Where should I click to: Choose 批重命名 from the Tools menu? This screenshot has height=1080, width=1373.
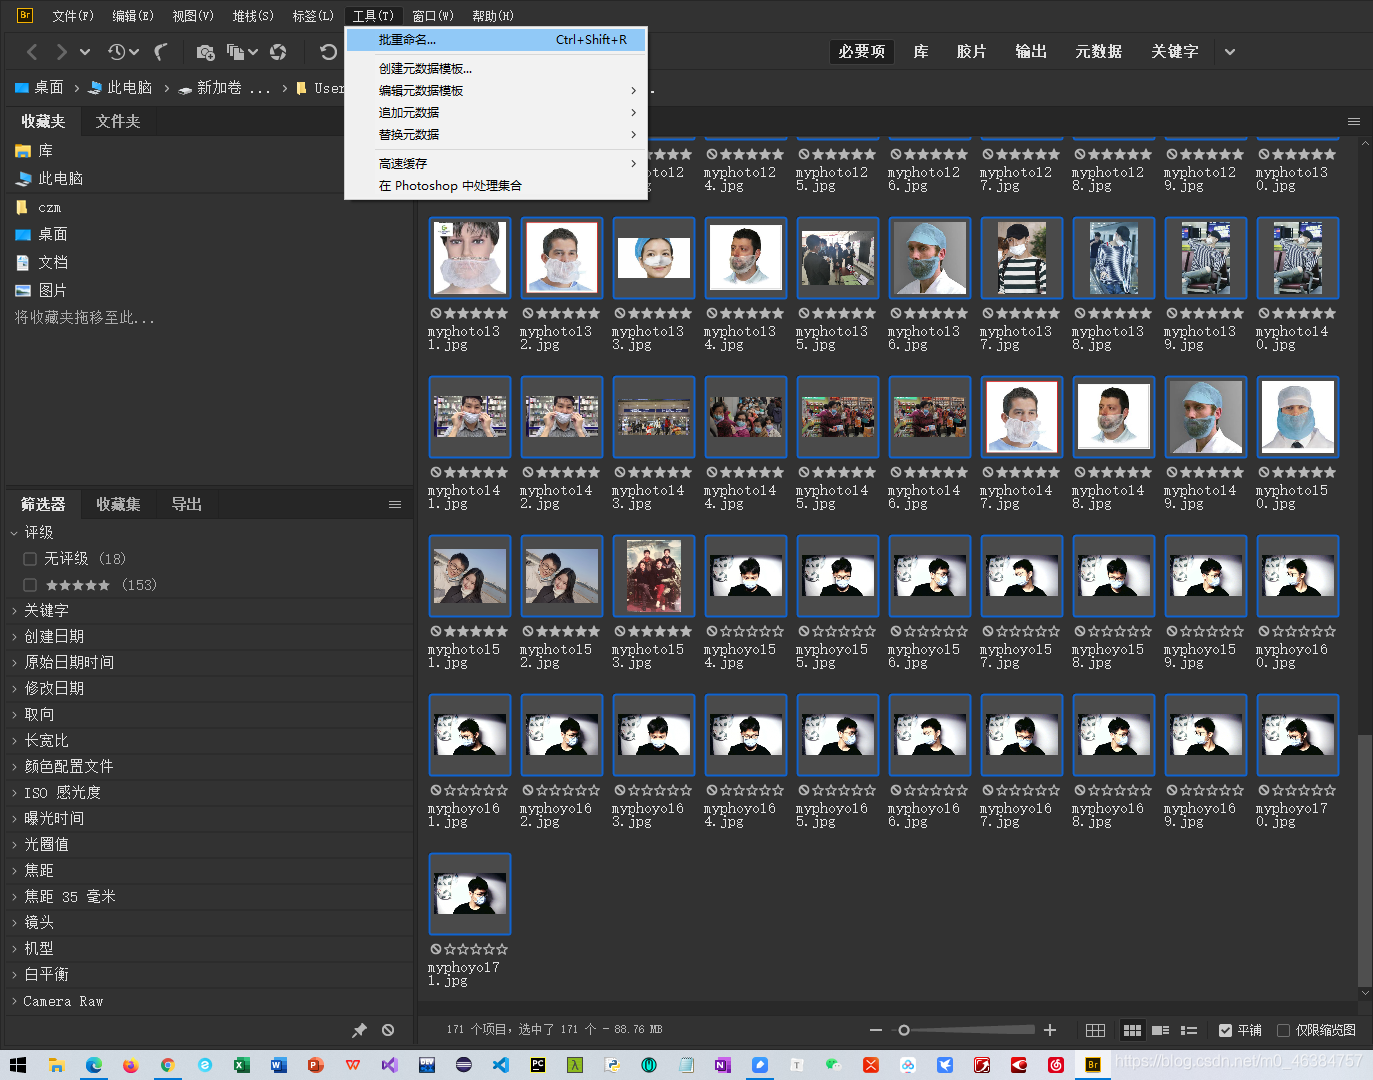496,40
